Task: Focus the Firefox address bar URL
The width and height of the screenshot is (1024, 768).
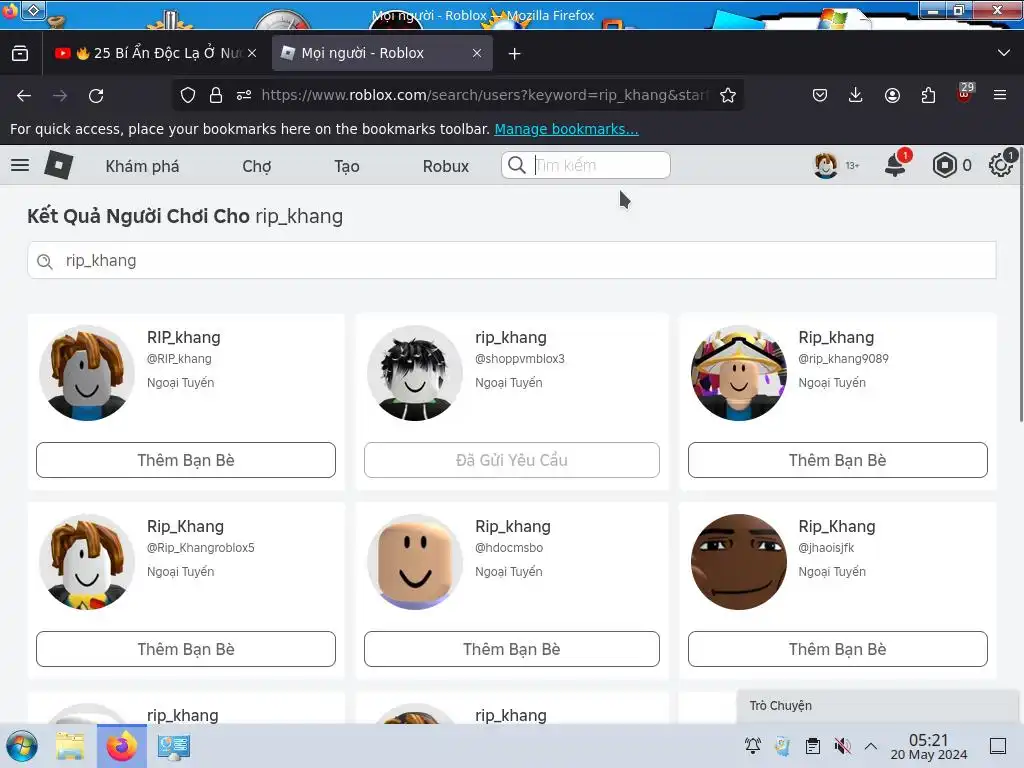Action: 483,95
